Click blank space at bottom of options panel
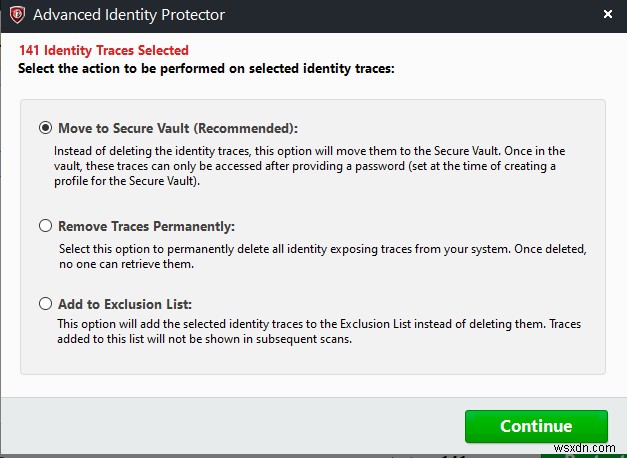627x458 pixels. click(x=312, y=358)
